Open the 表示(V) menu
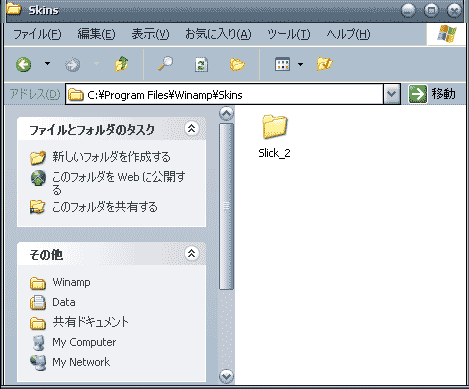 coord(150,34)
